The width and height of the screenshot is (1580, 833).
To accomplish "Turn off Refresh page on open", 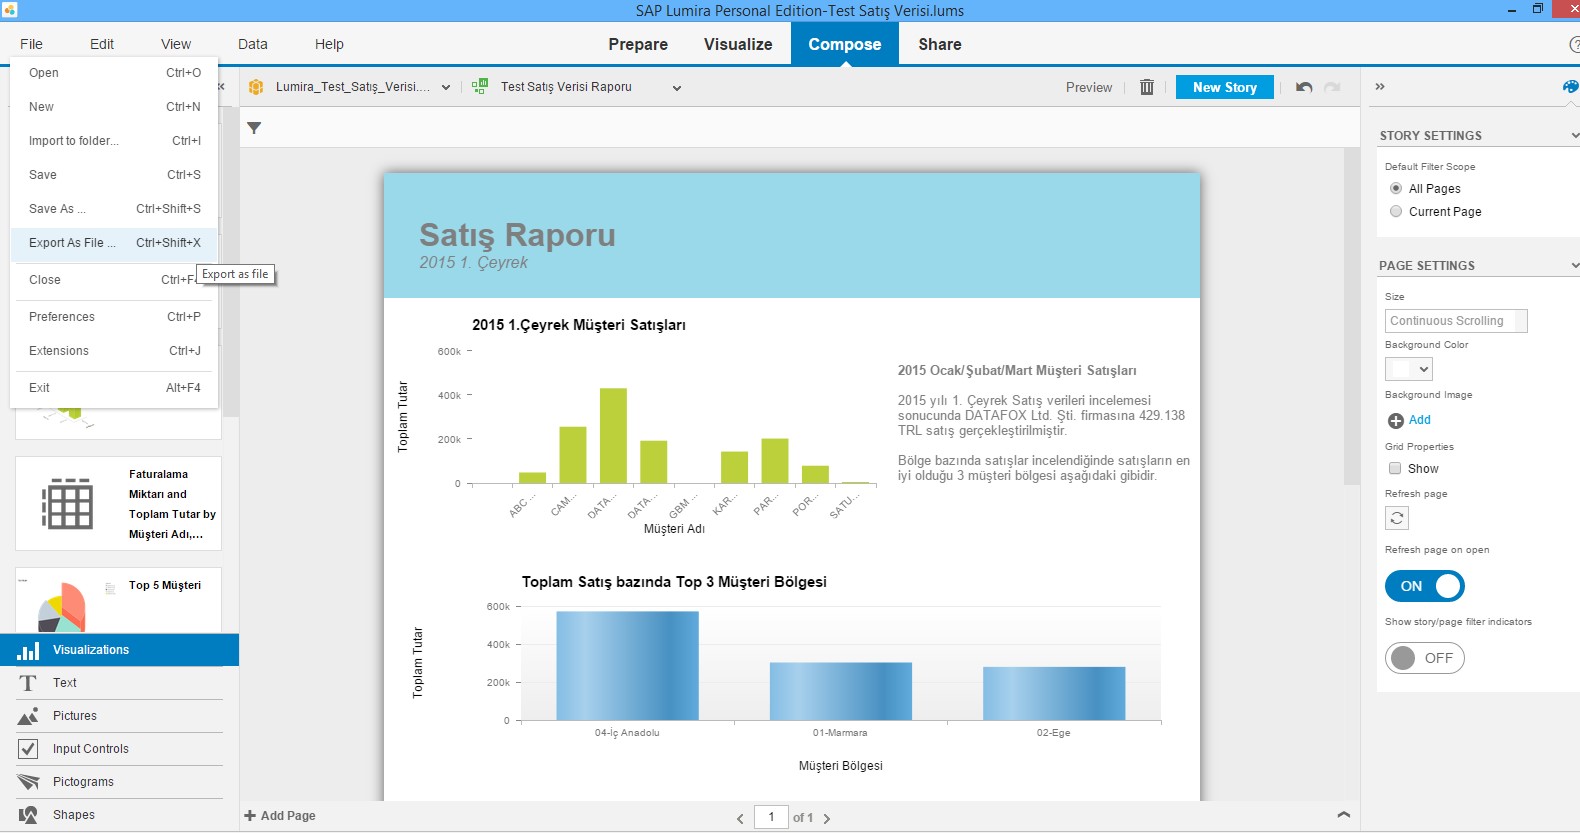I will [1424, 586].
